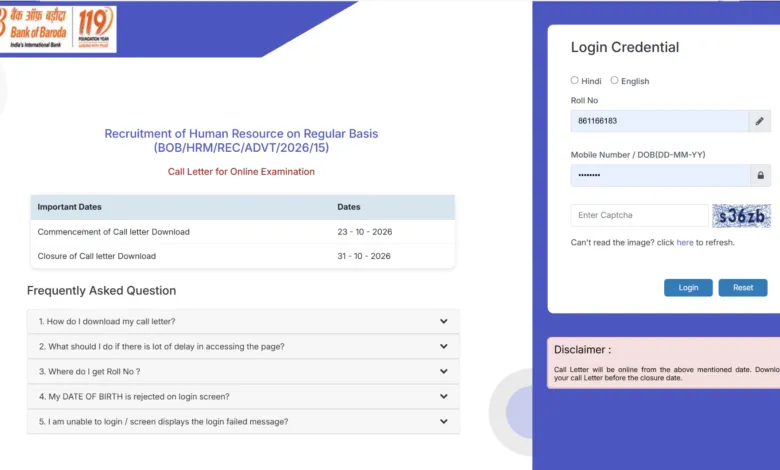Viewport: 780px width, 470px height.
Task: Select the Hindi language radio button
Action: [x=575, y=80]
